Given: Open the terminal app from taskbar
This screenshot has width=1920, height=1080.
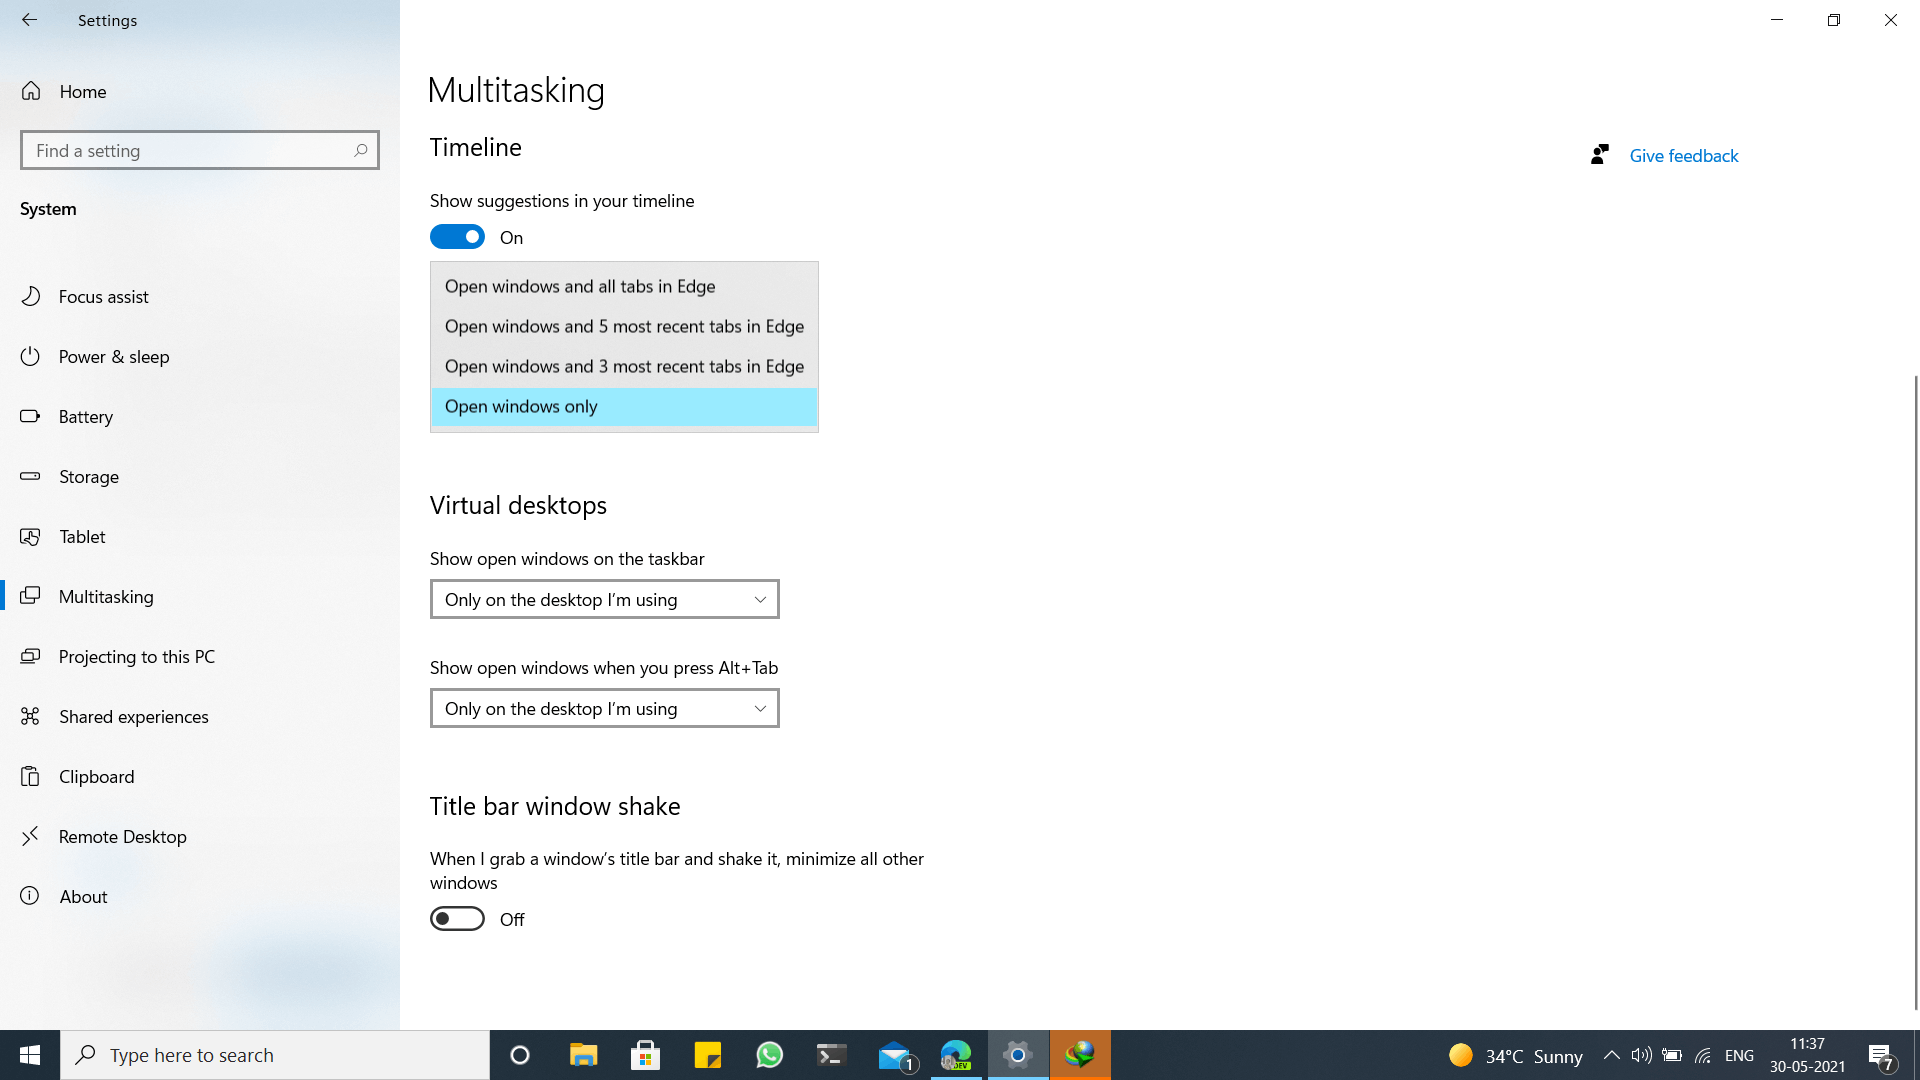Looking at the screenshot, I should (x=831, y=1055).
